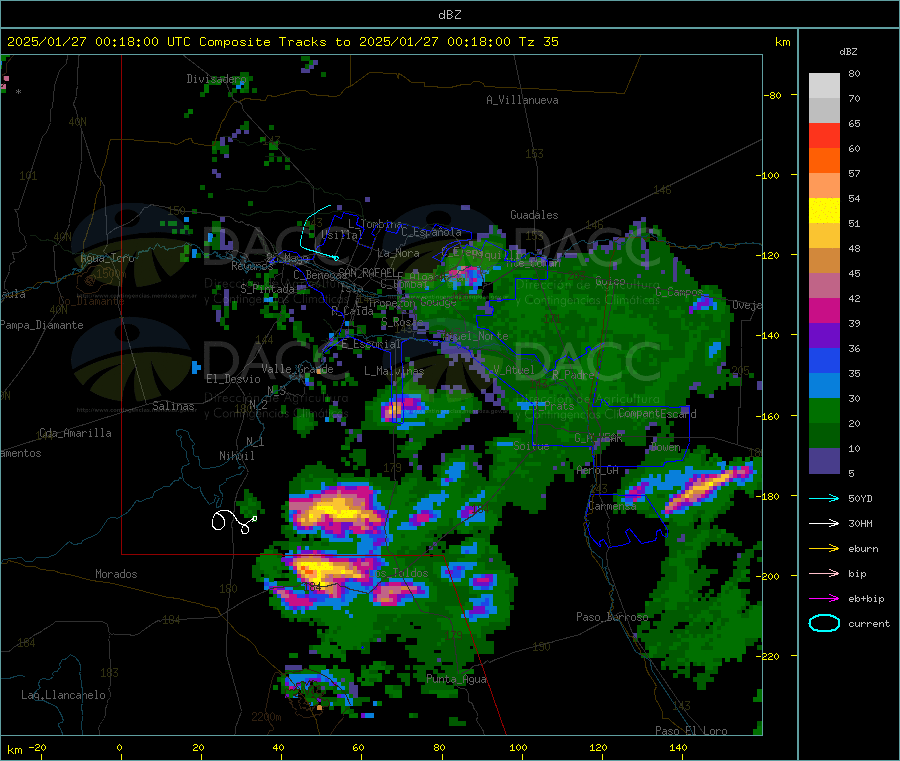Pick the light orange swatch between 57 and 54
The image size is (900, 761).
(x=824, y=186)
